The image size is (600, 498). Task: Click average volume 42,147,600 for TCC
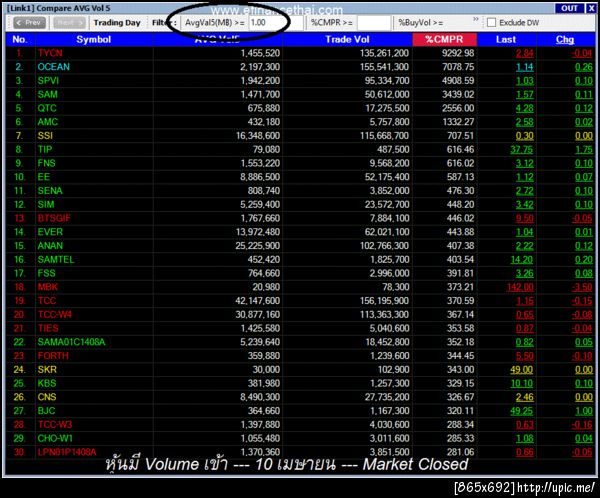pos(258,301)
